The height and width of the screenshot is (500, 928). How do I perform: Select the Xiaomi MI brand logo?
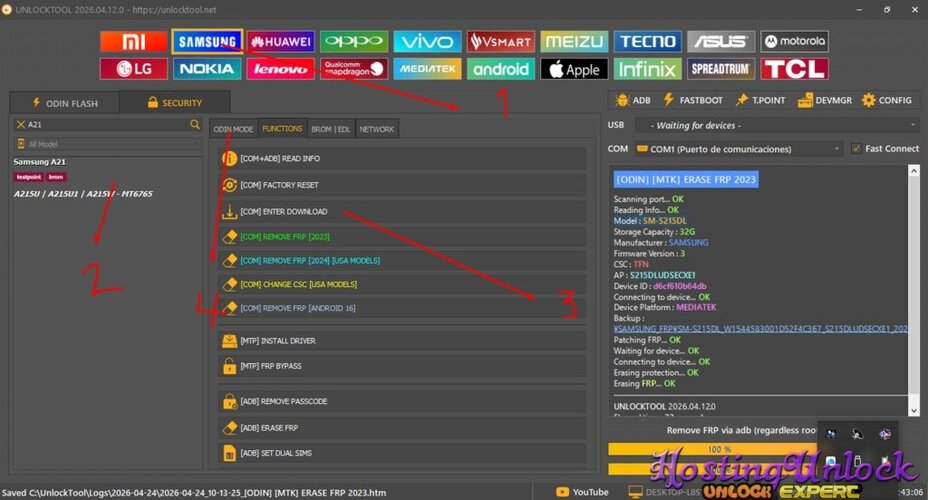tap(134, 41)
